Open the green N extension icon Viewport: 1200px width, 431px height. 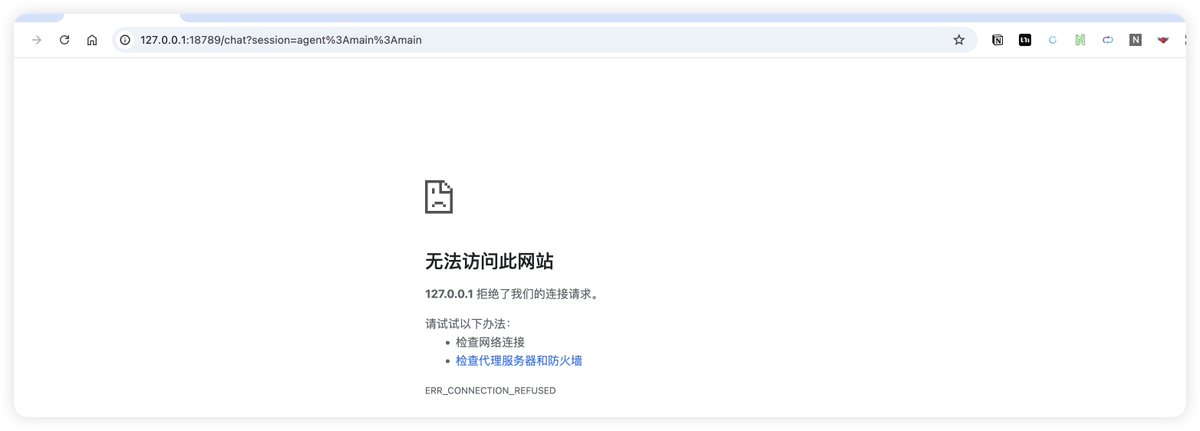click(x=1080, y=40)
